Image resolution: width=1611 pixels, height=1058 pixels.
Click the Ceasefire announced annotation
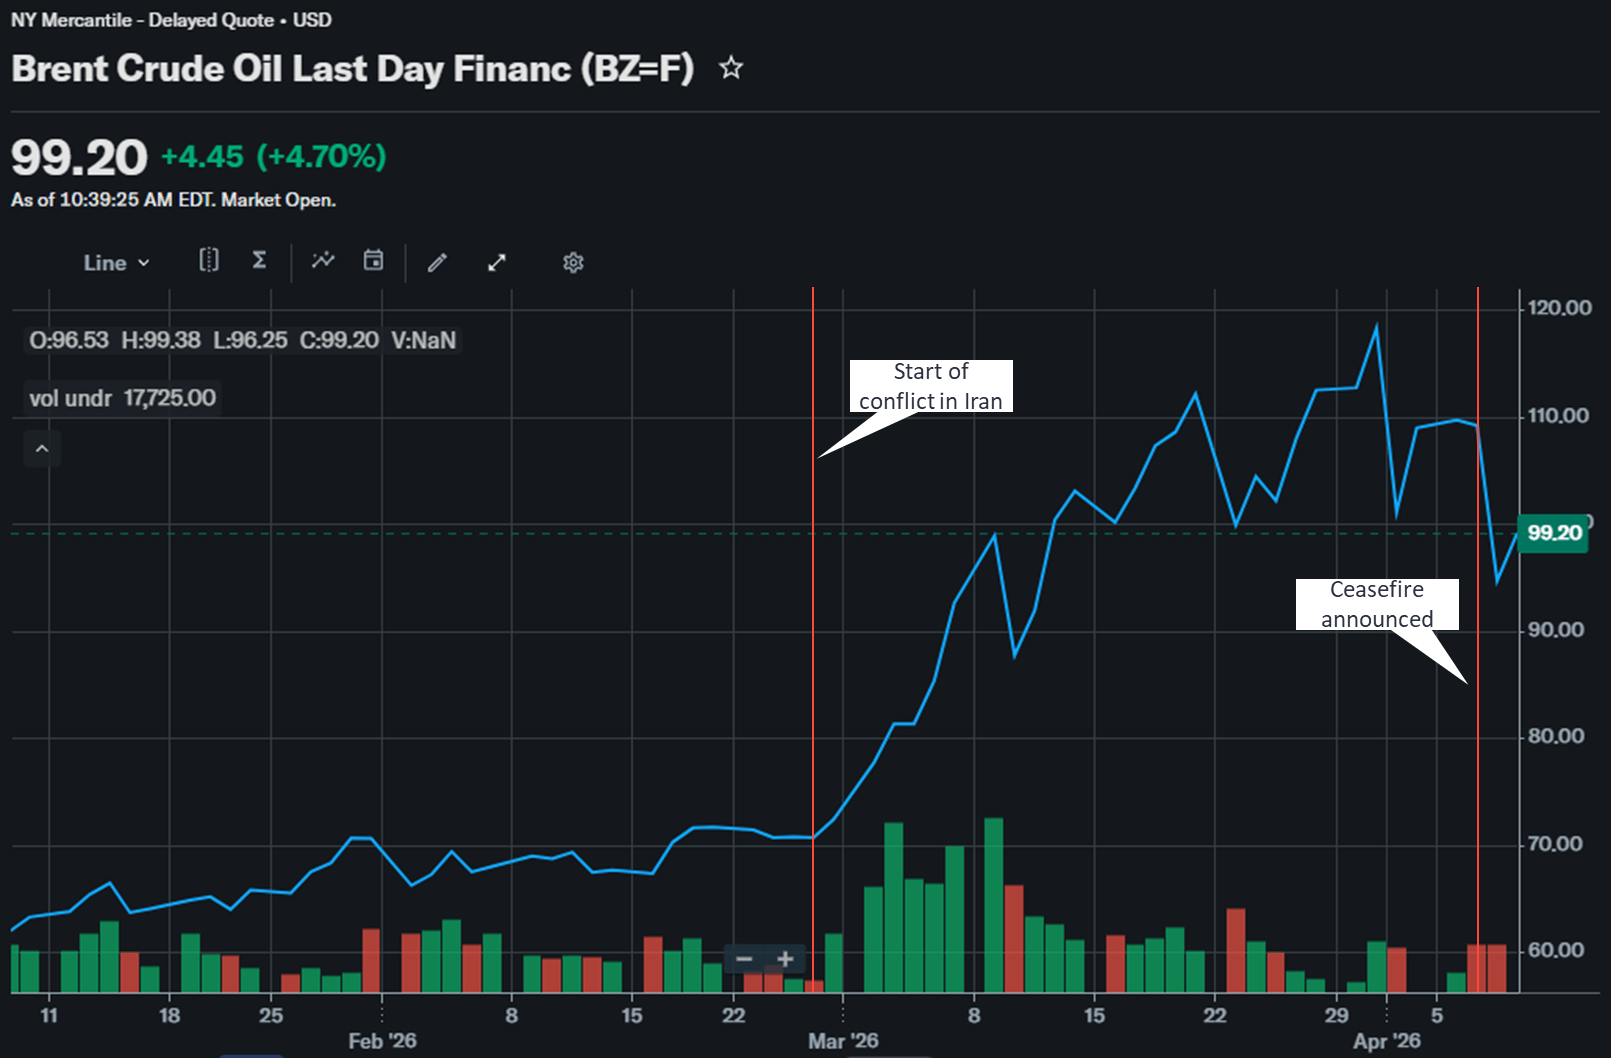[x=1377, y=604]
